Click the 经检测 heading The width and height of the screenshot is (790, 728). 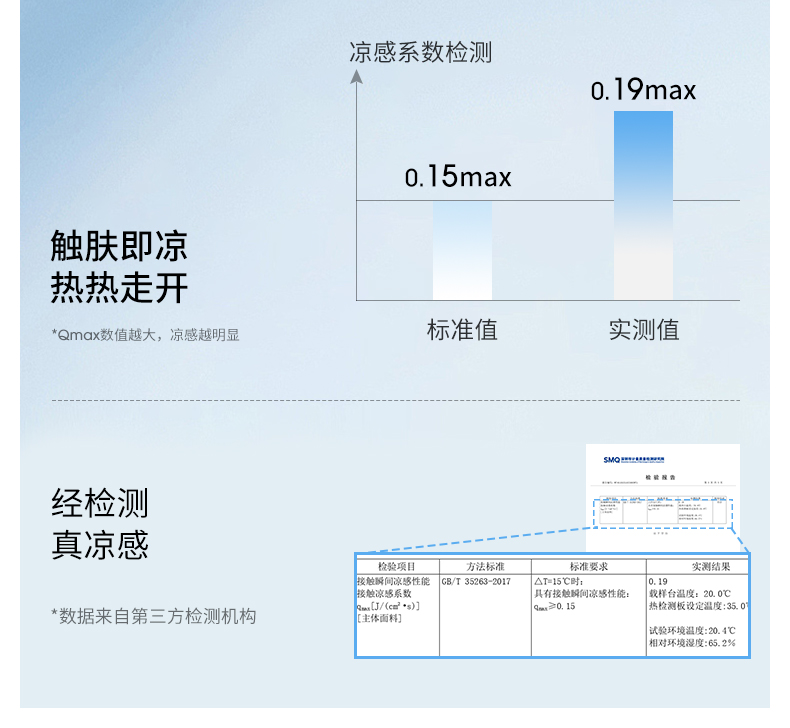[100, 502]
